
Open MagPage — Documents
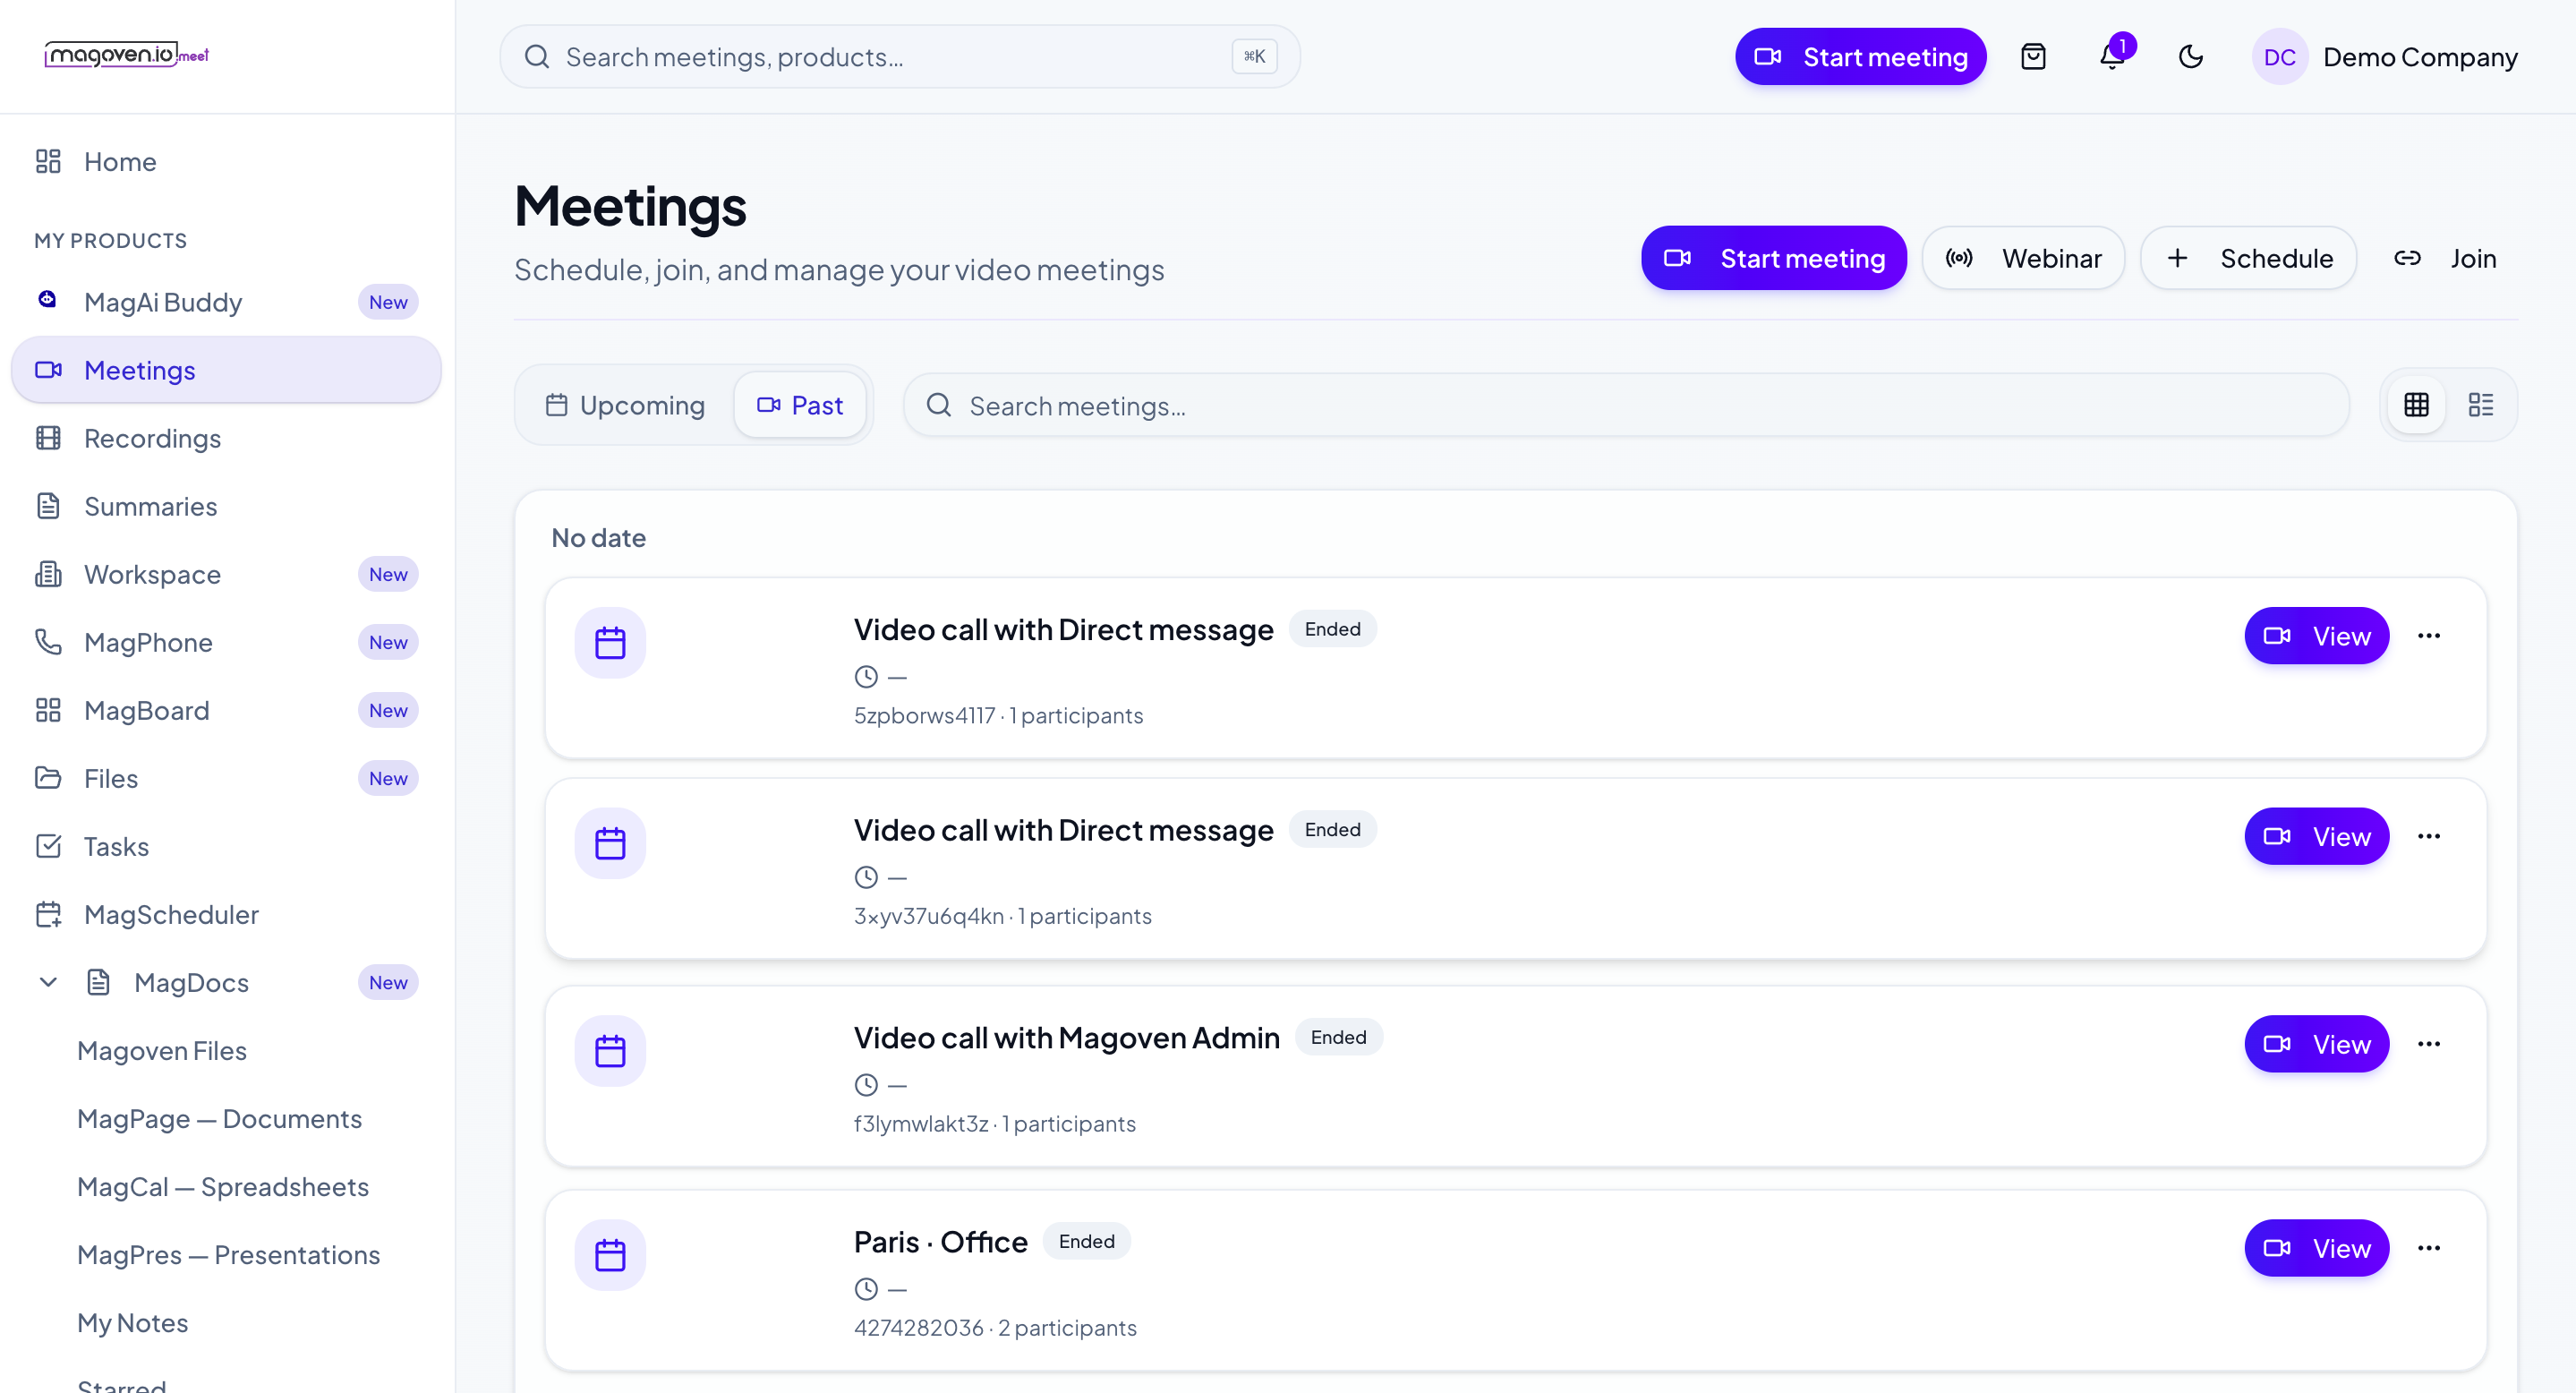click(220, 1119)
